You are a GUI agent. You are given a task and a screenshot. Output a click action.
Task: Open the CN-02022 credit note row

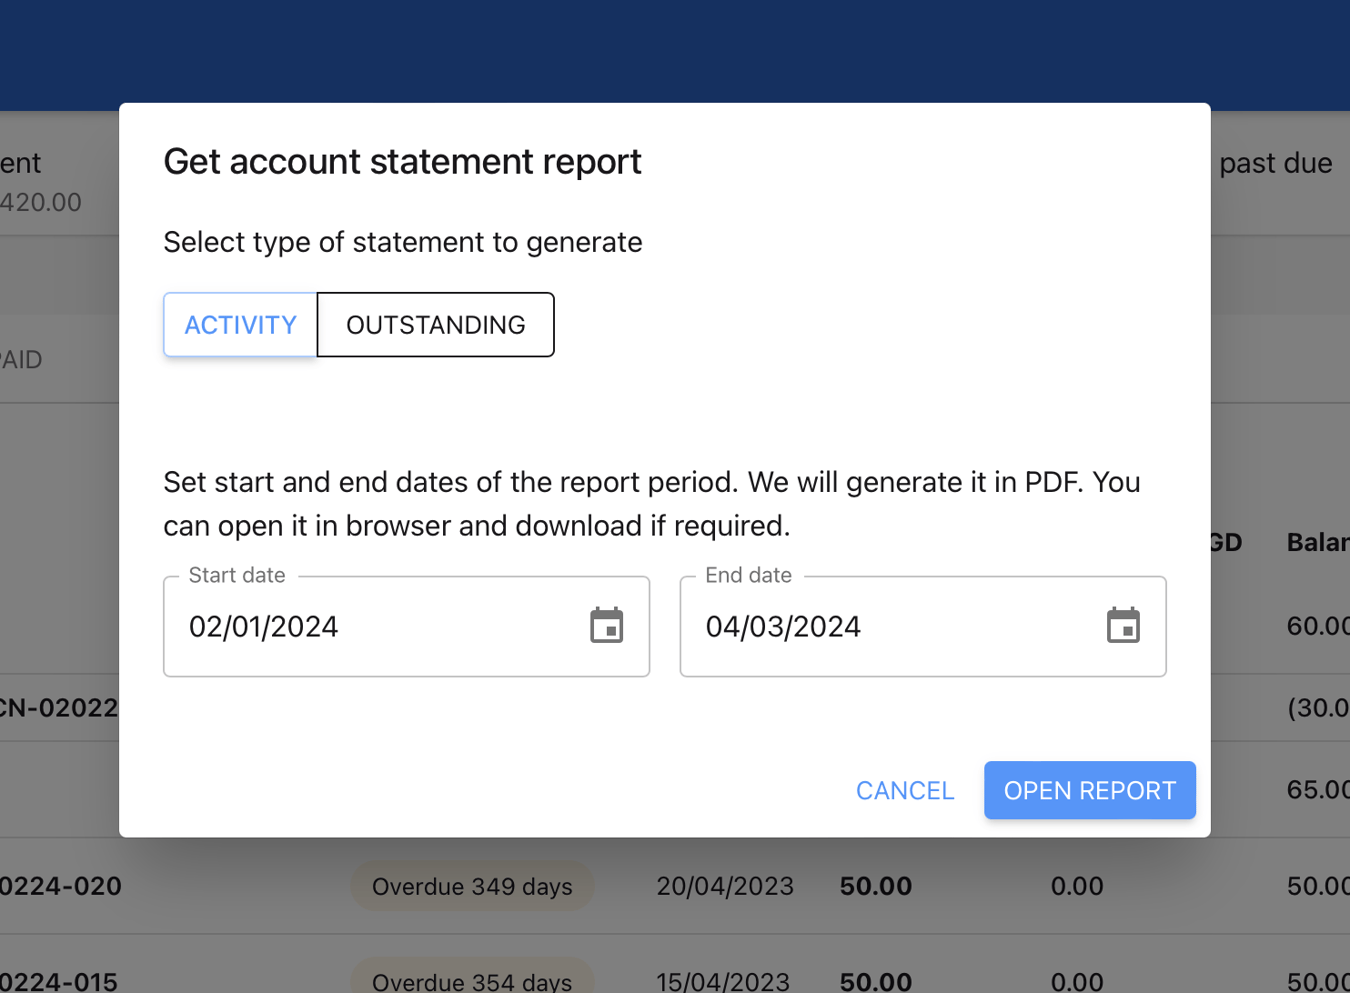point(58,707)
